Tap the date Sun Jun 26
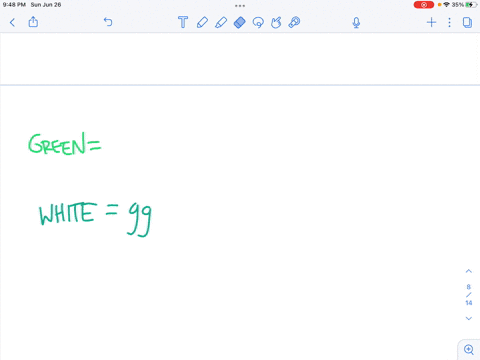 pos(46,5)
